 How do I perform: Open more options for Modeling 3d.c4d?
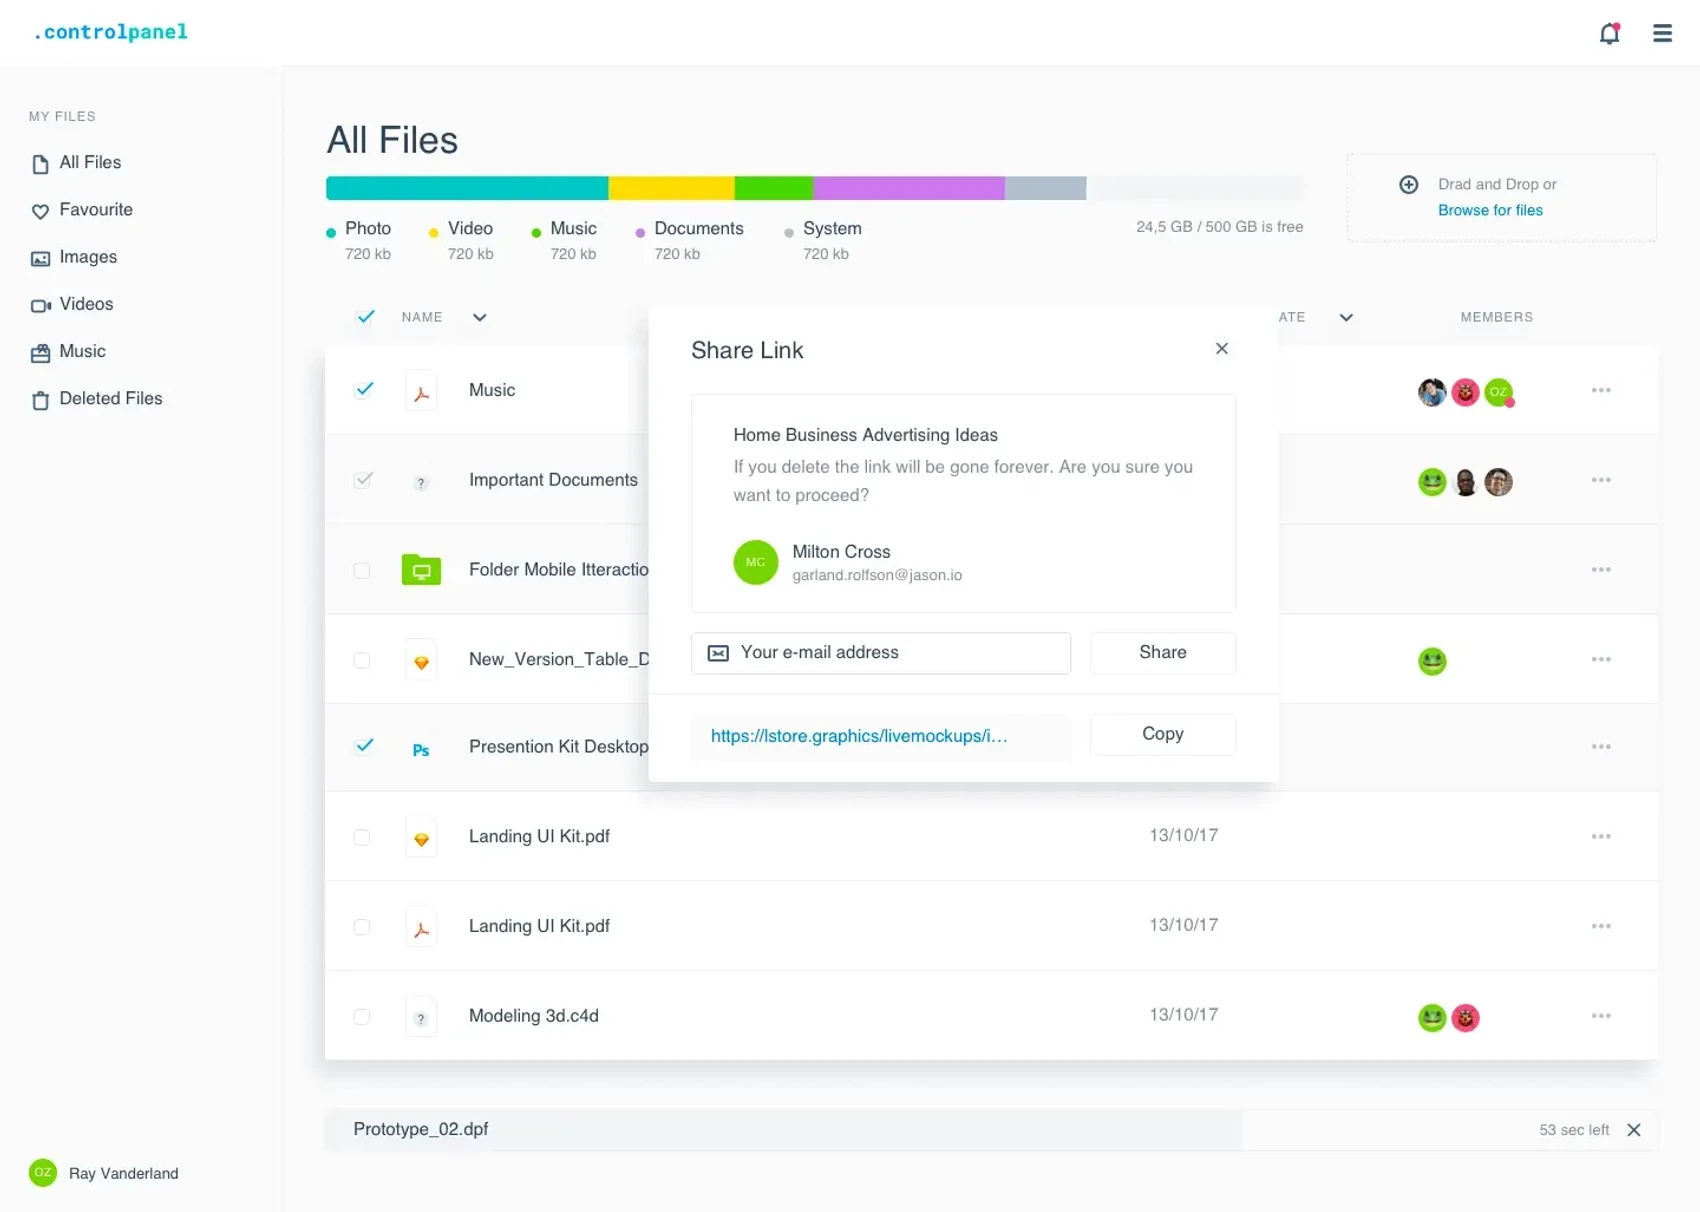1600,1016
